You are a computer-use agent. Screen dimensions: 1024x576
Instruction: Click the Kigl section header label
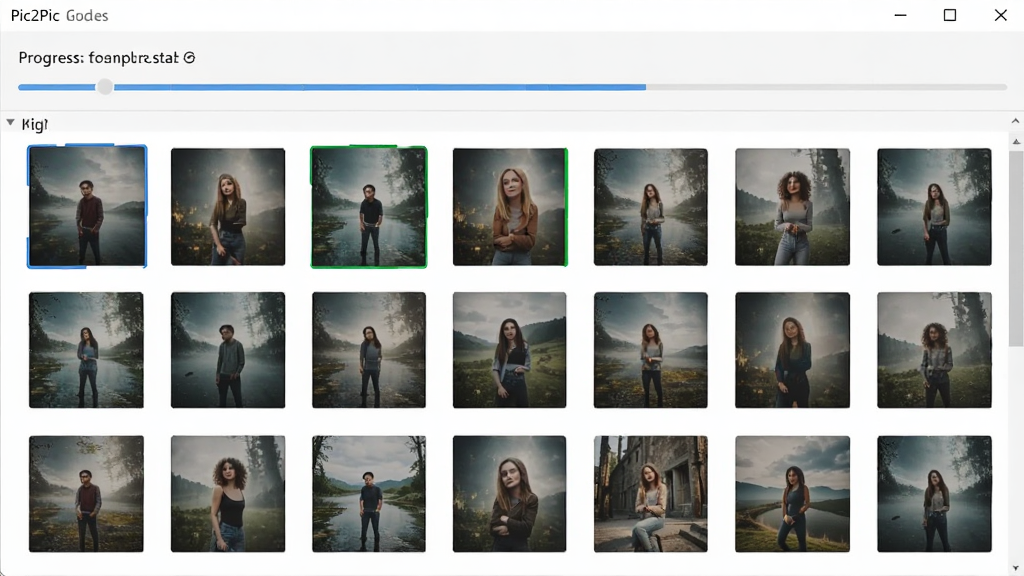pos(35,124)
